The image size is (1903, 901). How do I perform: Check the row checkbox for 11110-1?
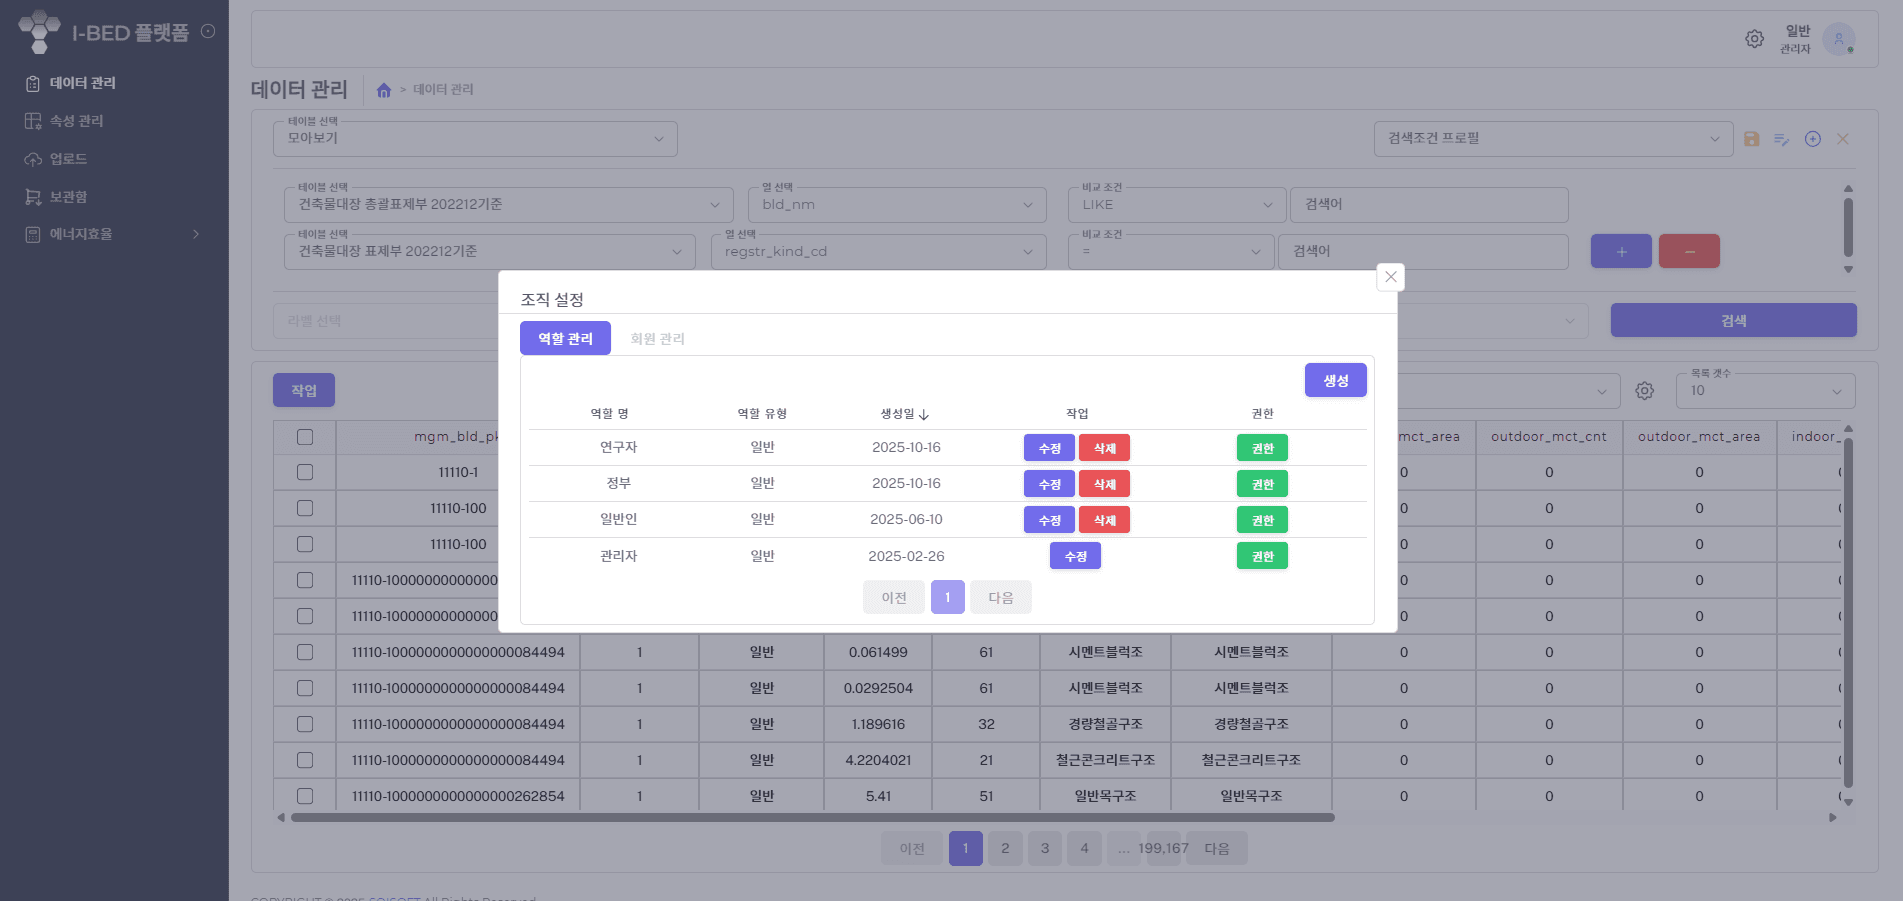305,472
